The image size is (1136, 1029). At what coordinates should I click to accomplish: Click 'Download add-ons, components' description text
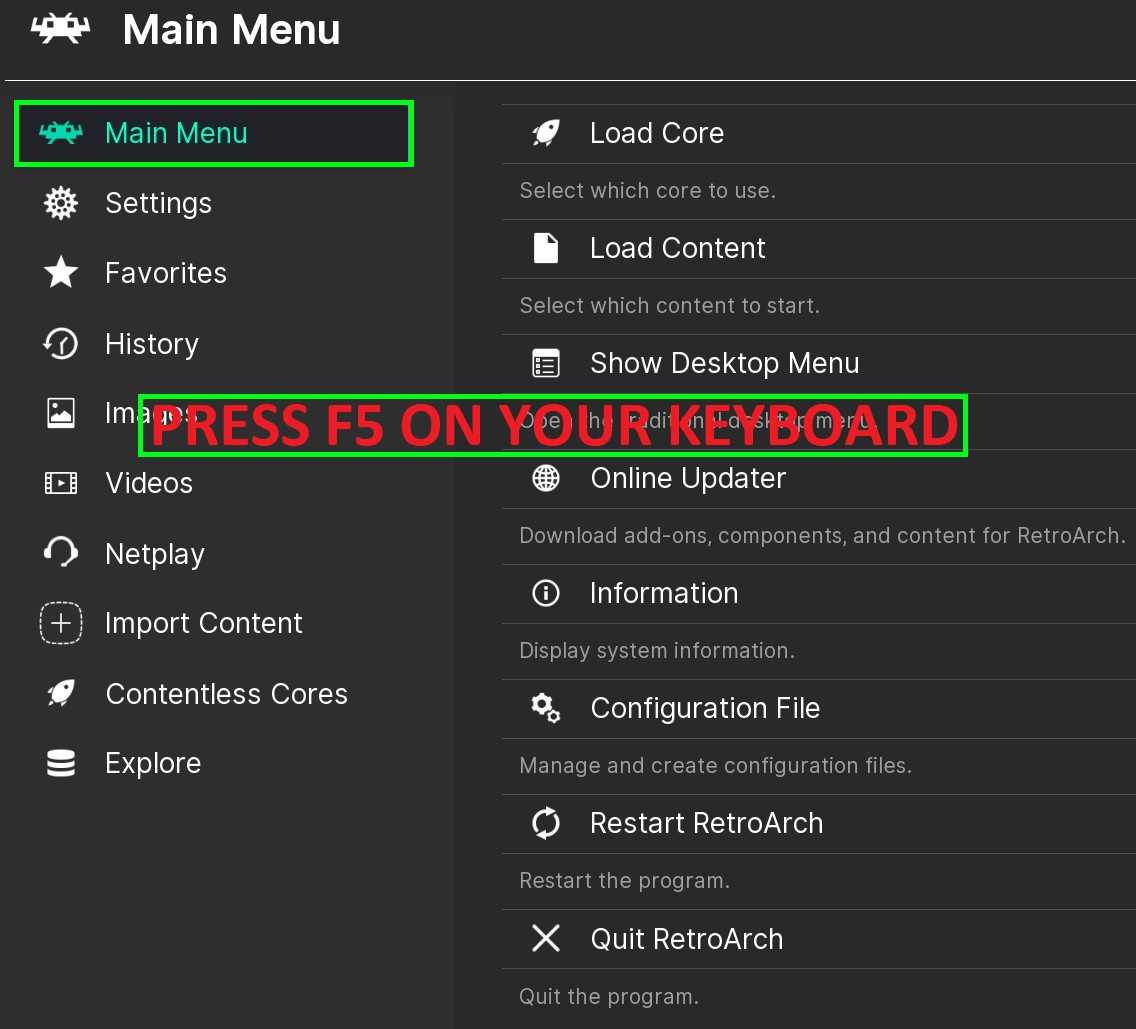[x=822, y=536]
